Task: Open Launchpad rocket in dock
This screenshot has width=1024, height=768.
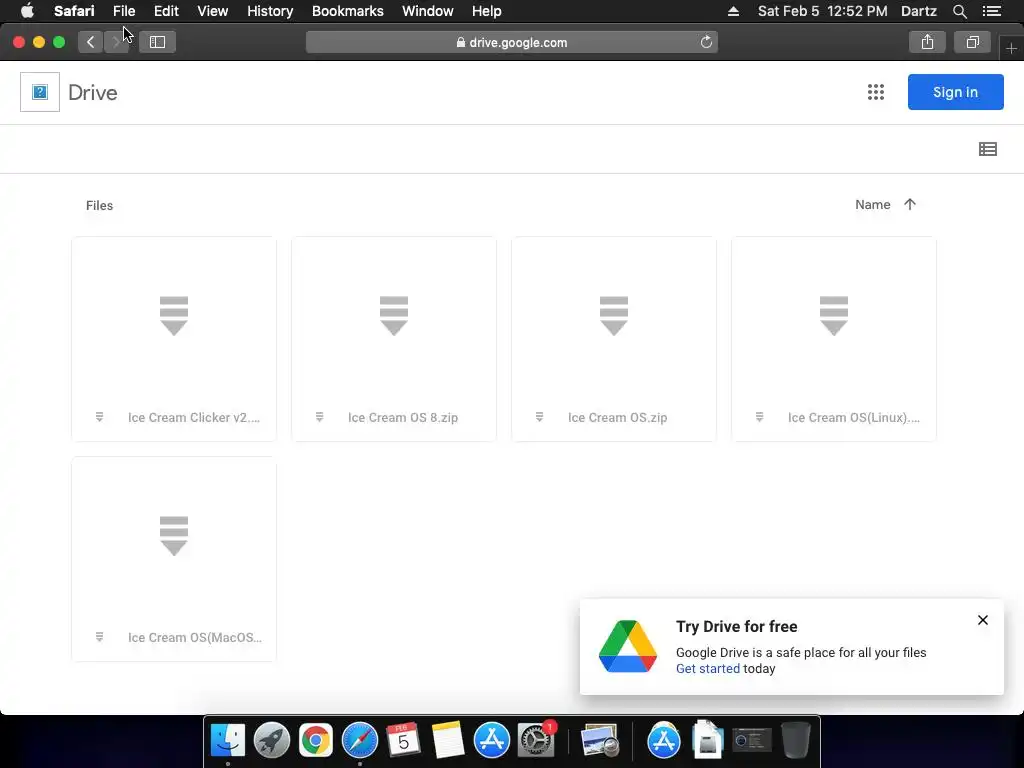Action: (x=272, y=740)
